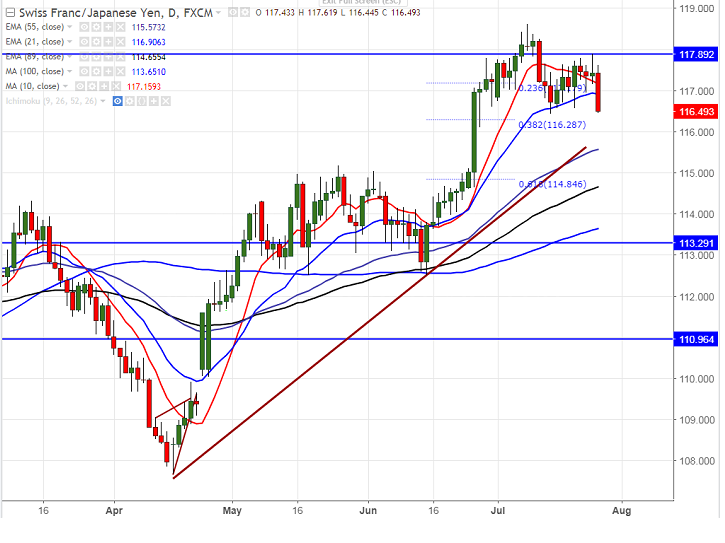
Task: Toggle eye icon for MA (100, close)
Action: point(84,72)
